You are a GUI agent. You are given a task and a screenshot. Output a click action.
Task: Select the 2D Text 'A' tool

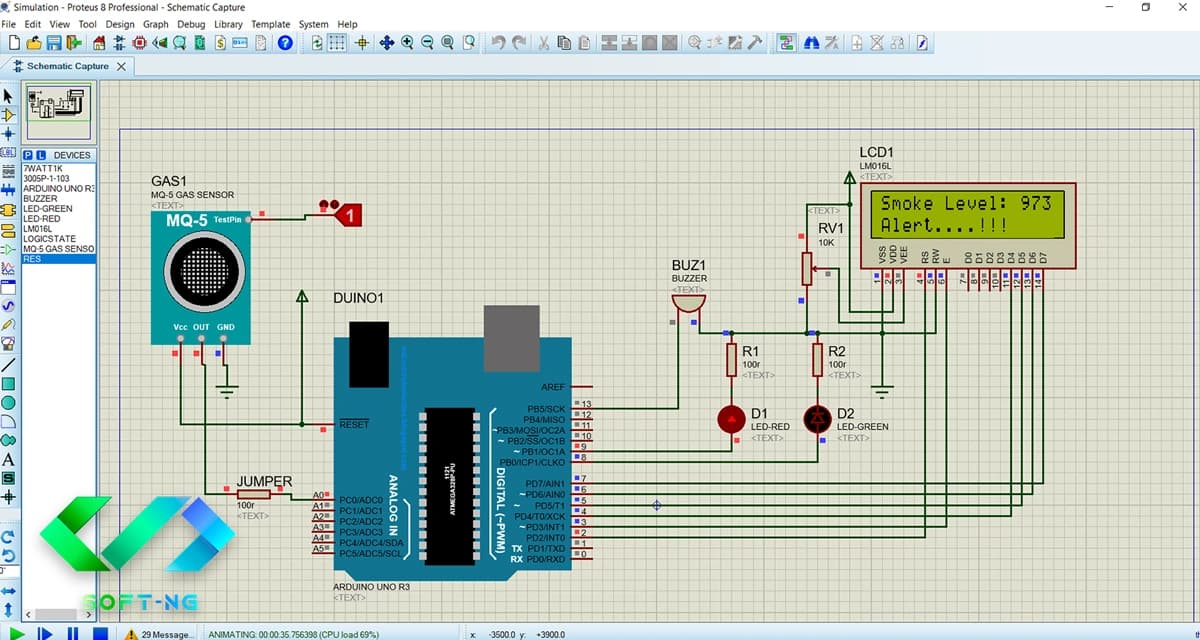pos(9,459)
